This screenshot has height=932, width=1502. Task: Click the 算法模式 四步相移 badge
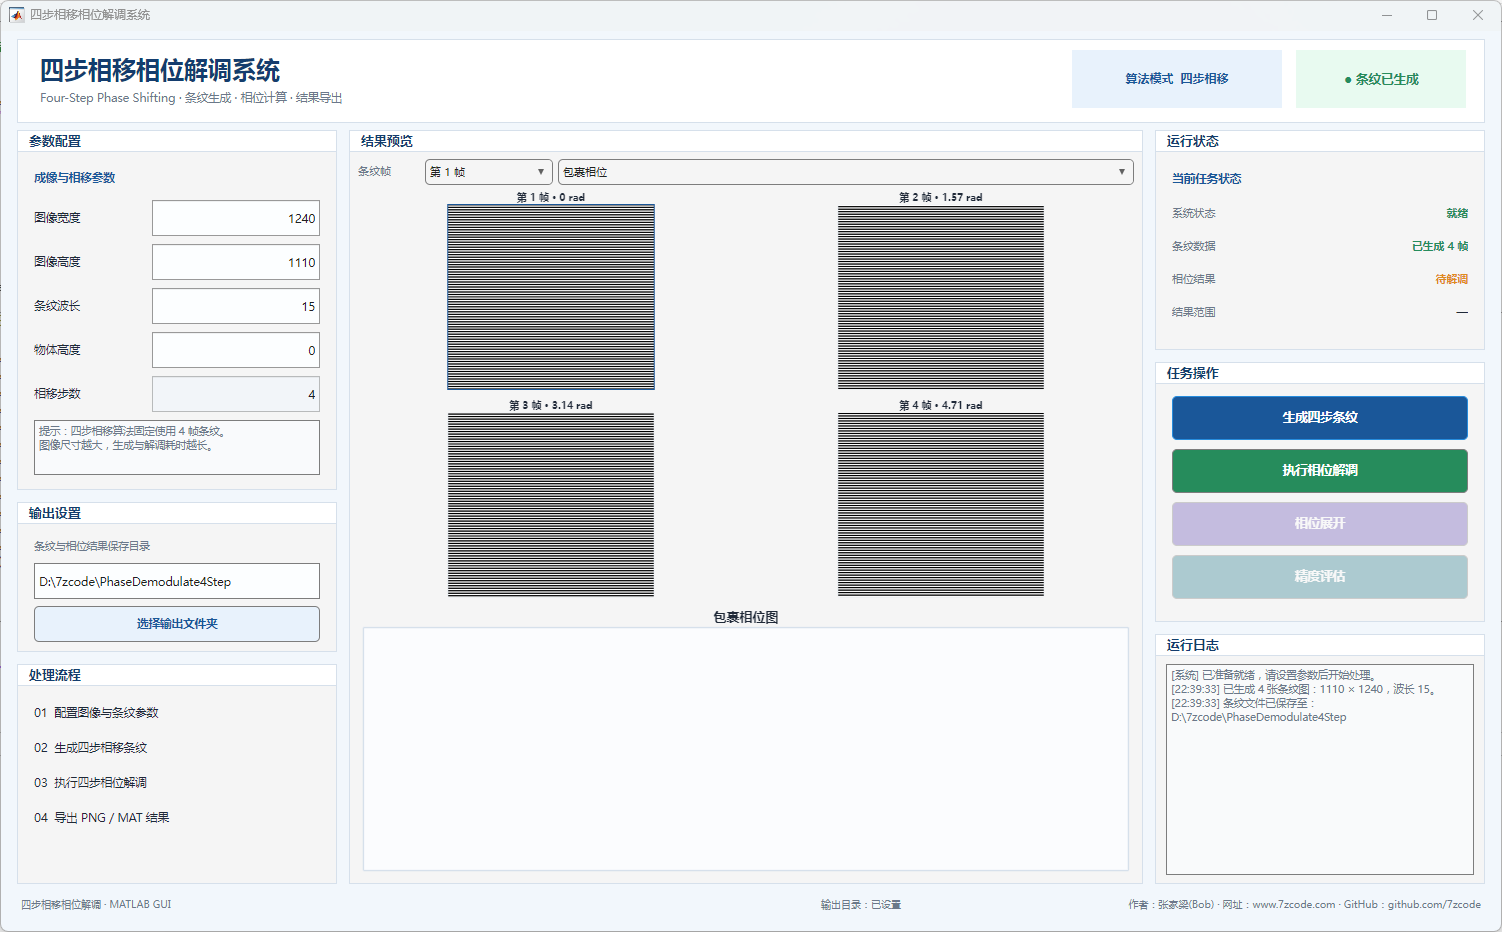point(1177,79)
